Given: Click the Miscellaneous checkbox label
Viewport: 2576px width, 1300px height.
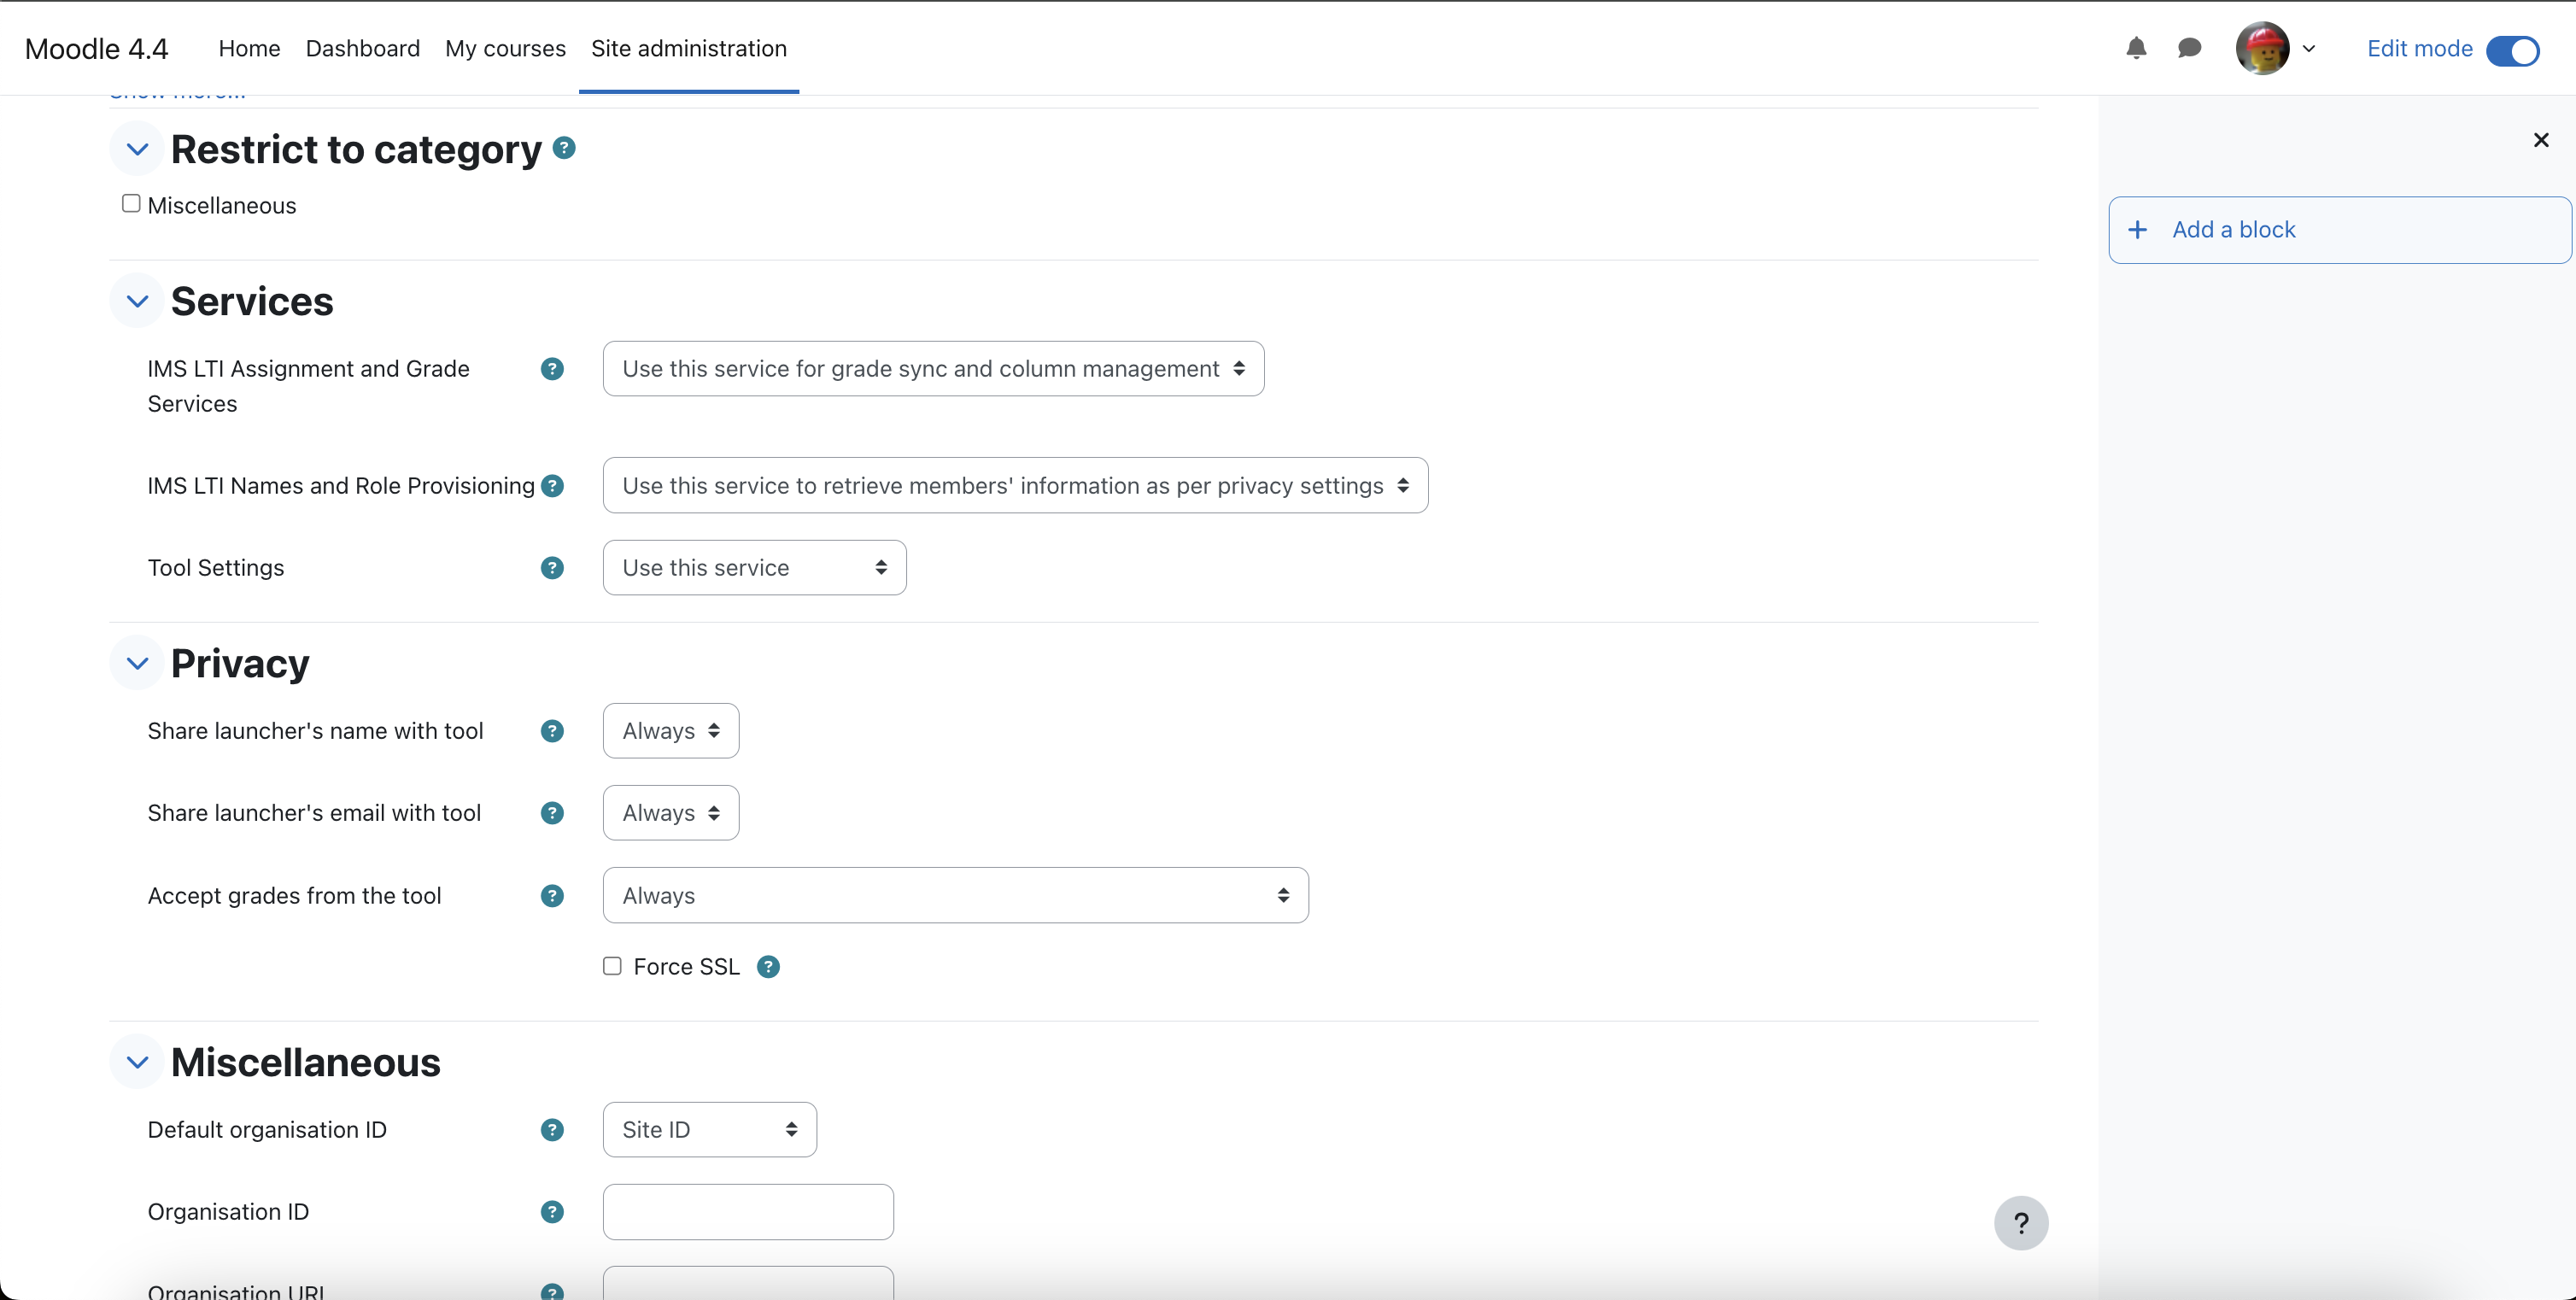Looking at the screenshot, I should (222, 206).
